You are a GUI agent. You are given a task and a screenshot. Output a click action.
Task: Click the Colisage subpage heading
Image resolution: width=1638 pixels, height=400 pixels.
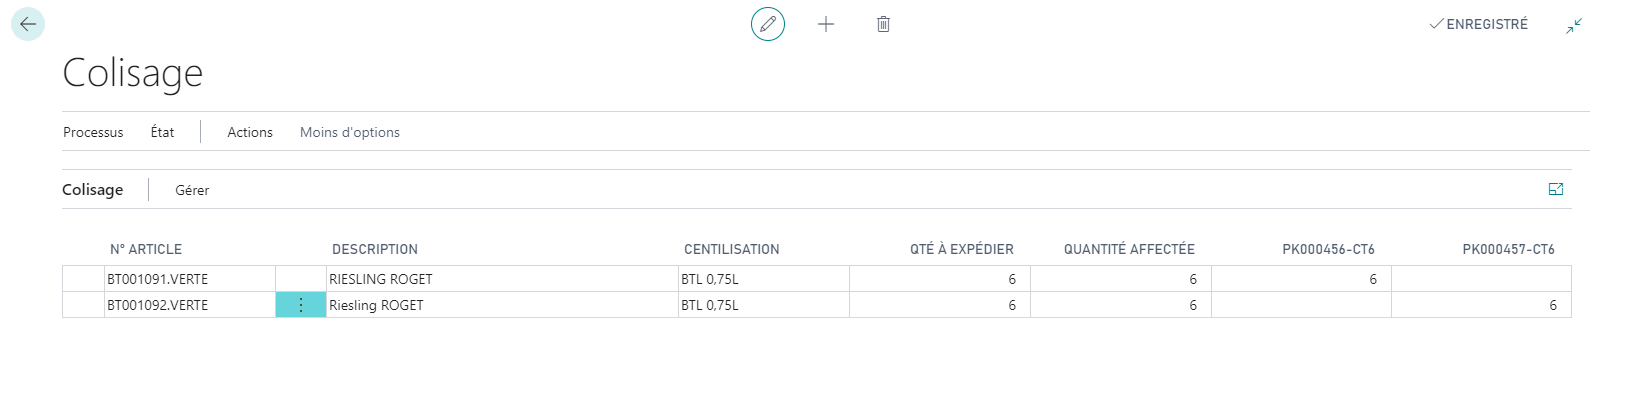point(93,190)
